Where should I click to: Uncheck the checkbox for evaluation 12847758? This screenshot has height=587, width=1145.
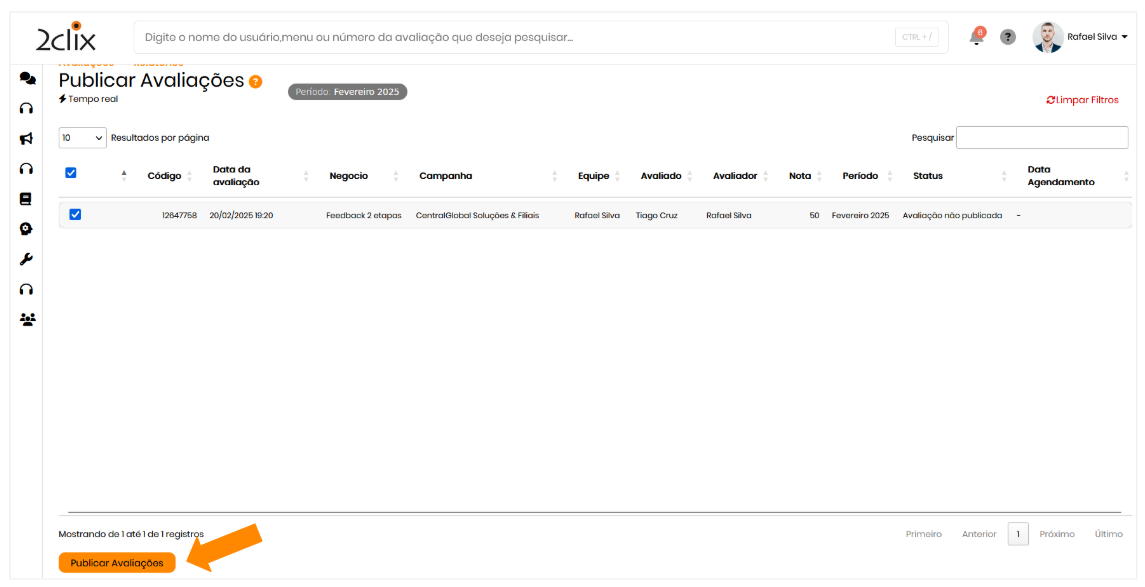coord(75,214)
